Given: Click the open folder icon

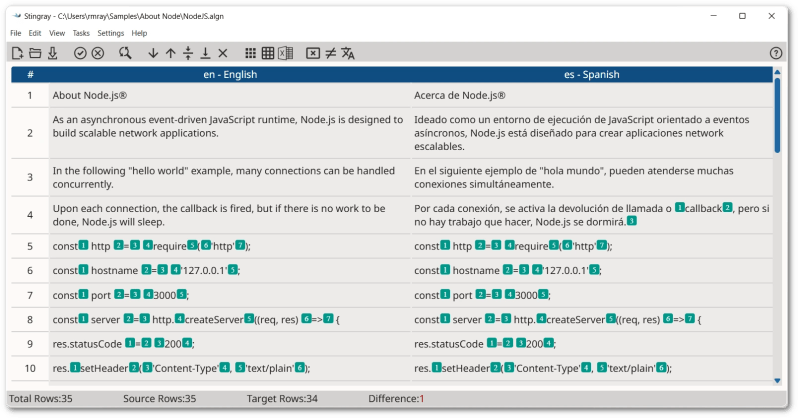Looking at the screenshot, I should pos(35,53).
